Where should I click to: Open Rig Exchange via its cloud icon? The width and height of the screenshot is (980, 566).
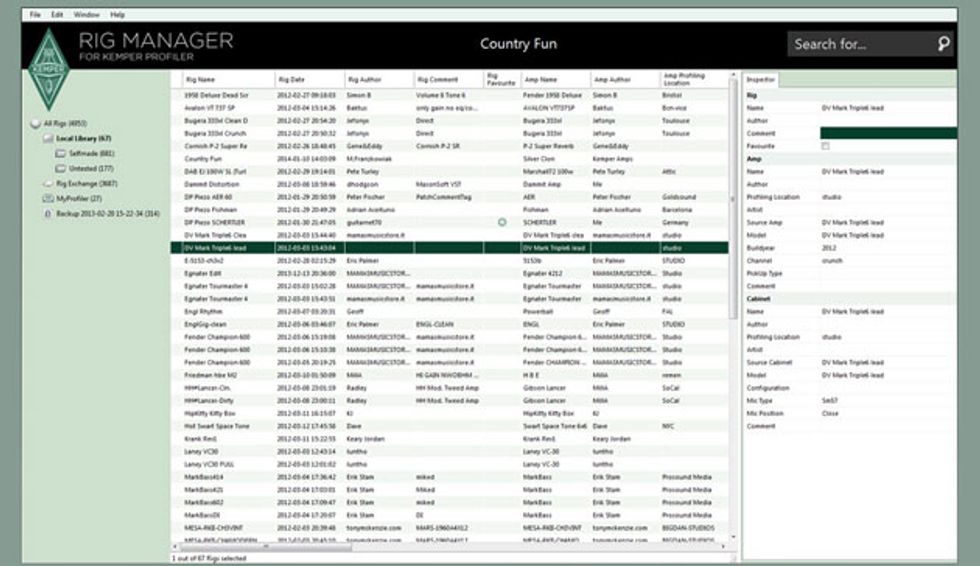[x=47, y=184]
